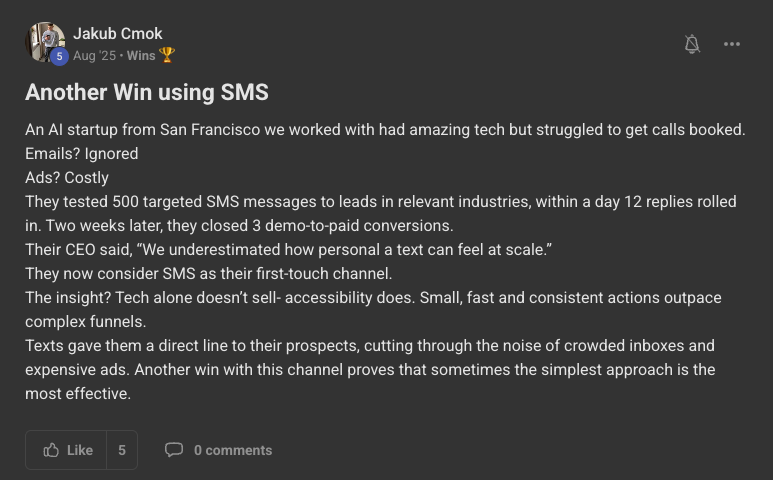Click the Aug '25 post timestamp
The width and height of the screenshot is (773, 480).
tap(94, 55)
